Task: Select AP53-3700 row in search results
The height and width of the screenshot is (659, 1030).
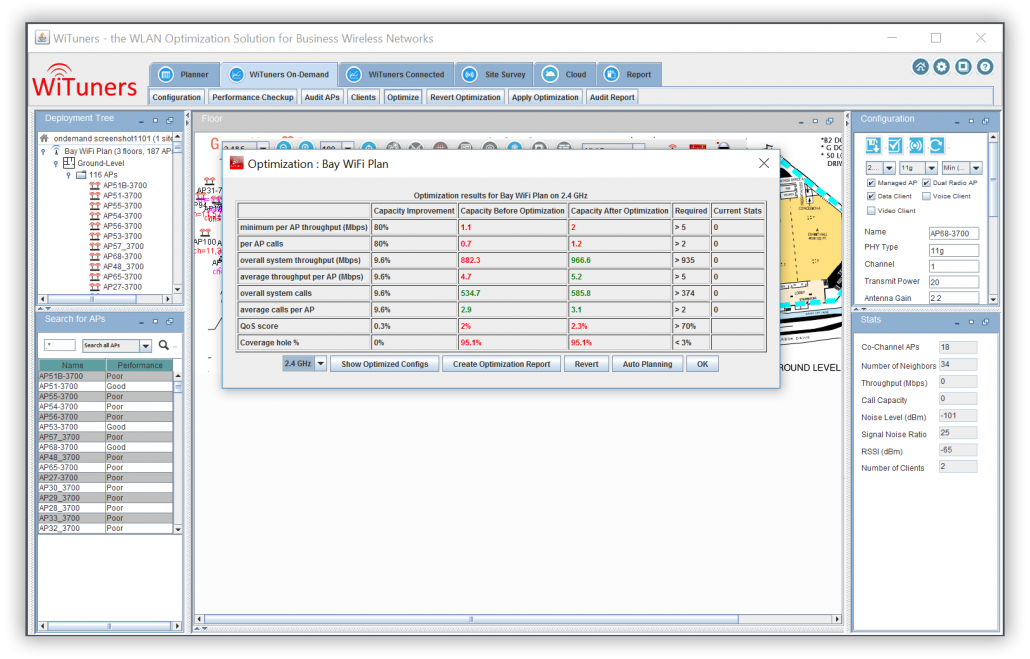Action: [106, 427]
